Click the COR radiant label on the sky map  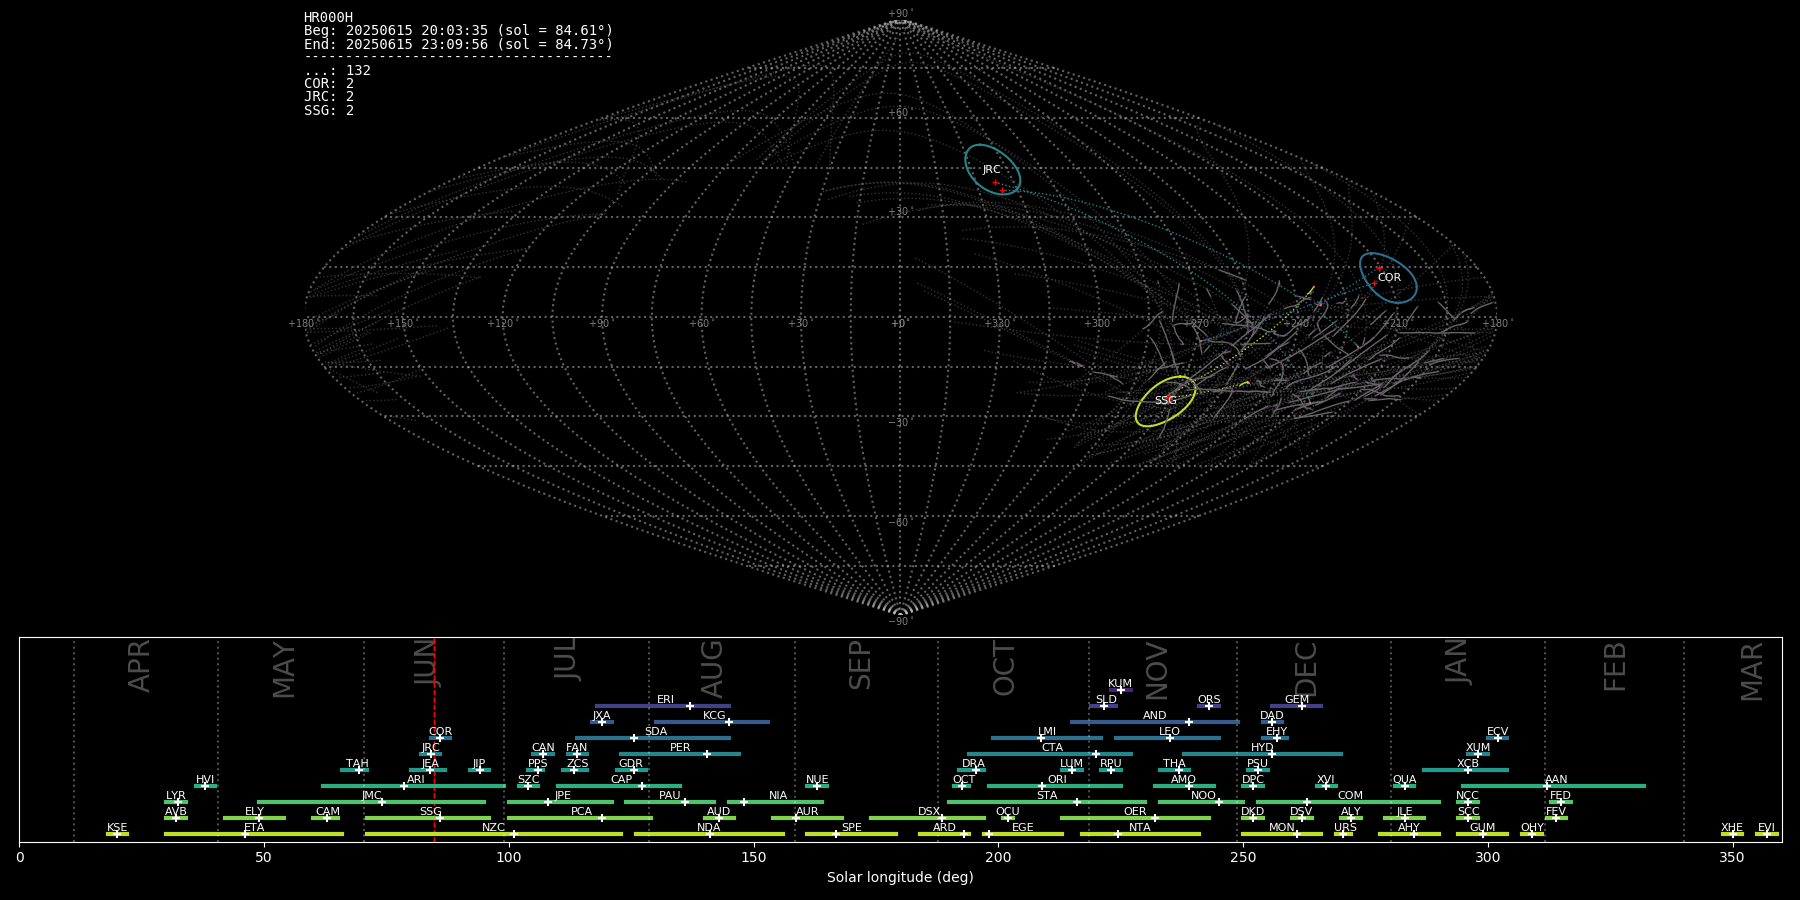pyautogui.click(x=1389, y=278)
